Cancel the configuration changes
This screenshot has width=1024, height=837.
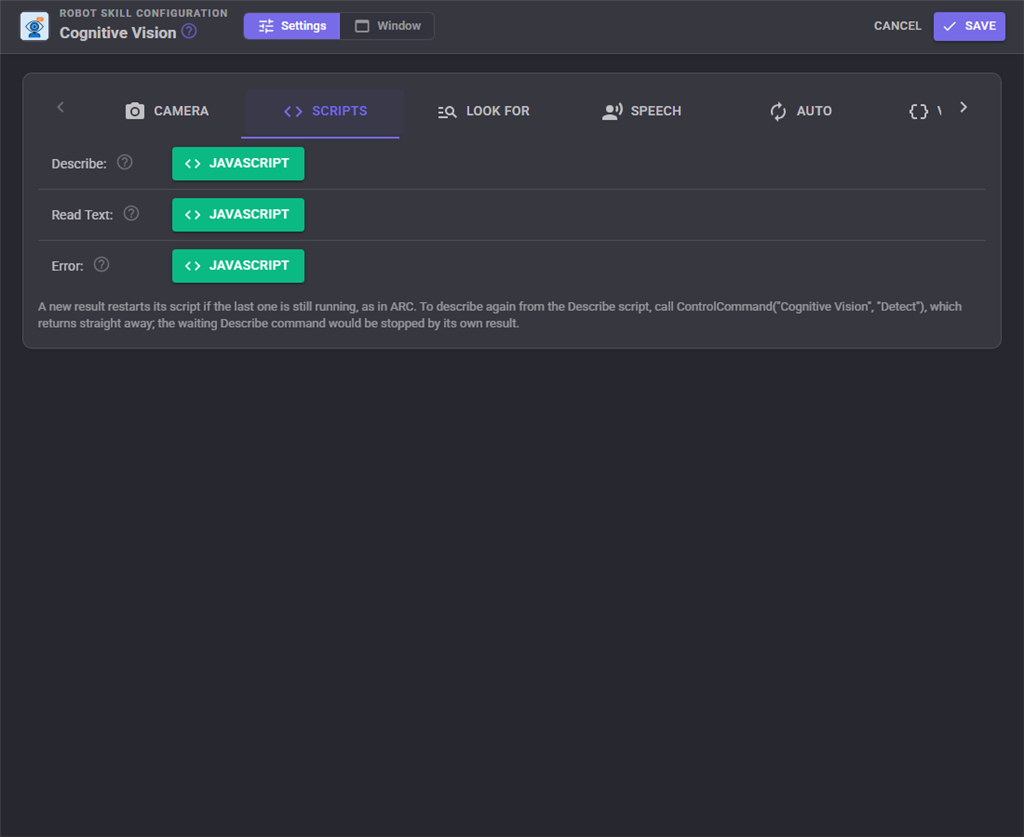pos(897,26)
